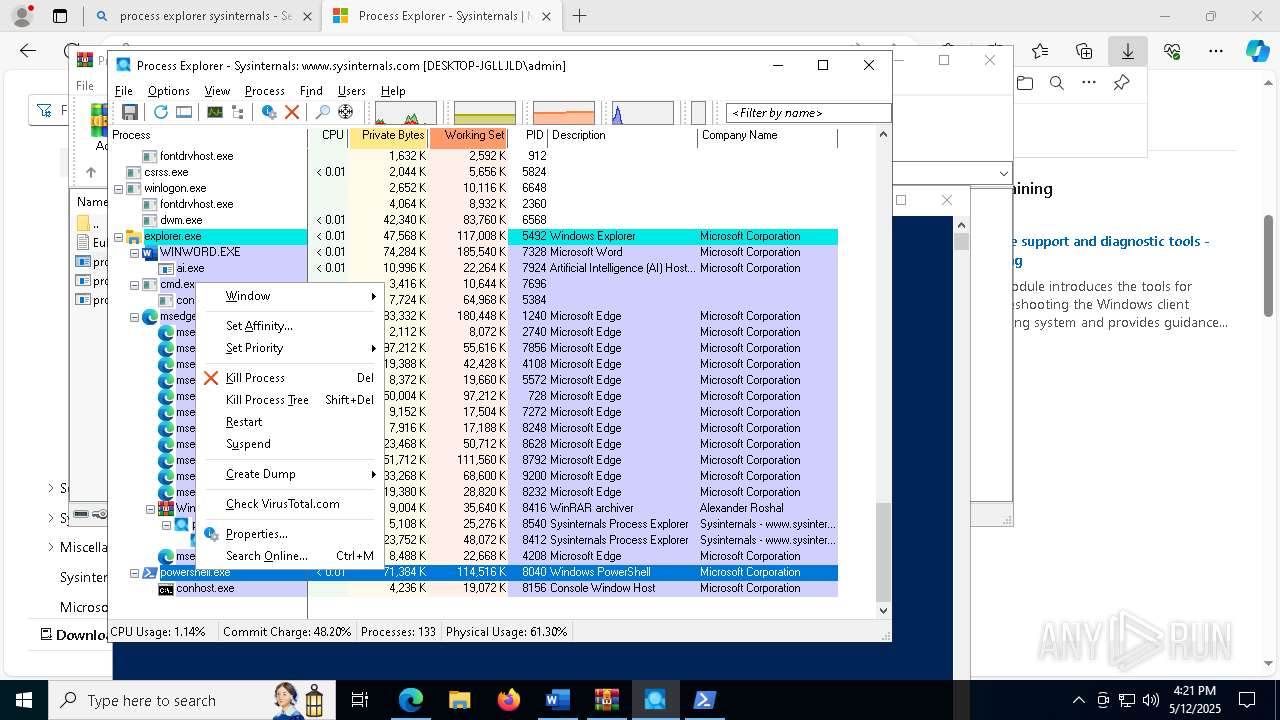
Task: Click the Properties gear toolbar icon
Action: [269, 112]
